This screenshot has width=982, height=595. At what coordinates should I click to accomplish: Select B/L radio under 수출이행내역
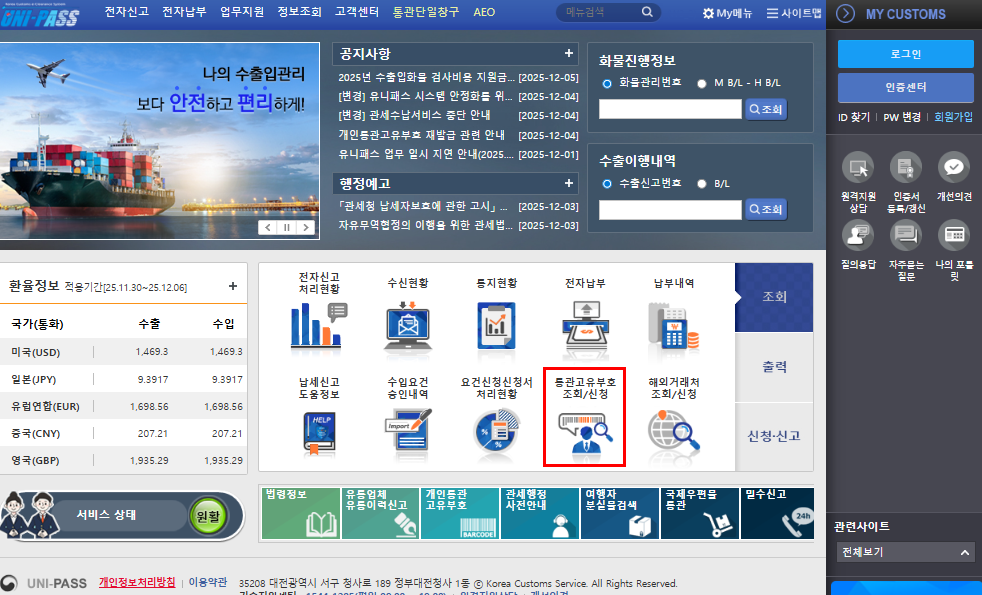701,184
